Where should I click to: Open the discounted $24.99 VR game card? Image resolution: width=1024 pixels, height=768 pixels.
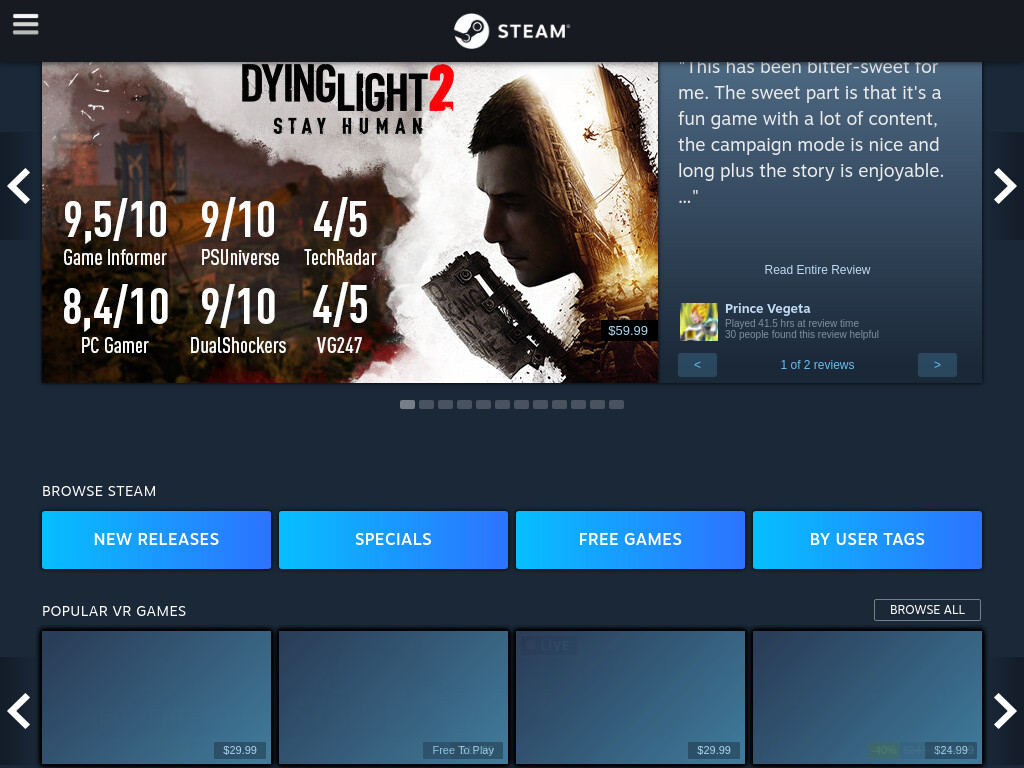[x=867, y=697]
